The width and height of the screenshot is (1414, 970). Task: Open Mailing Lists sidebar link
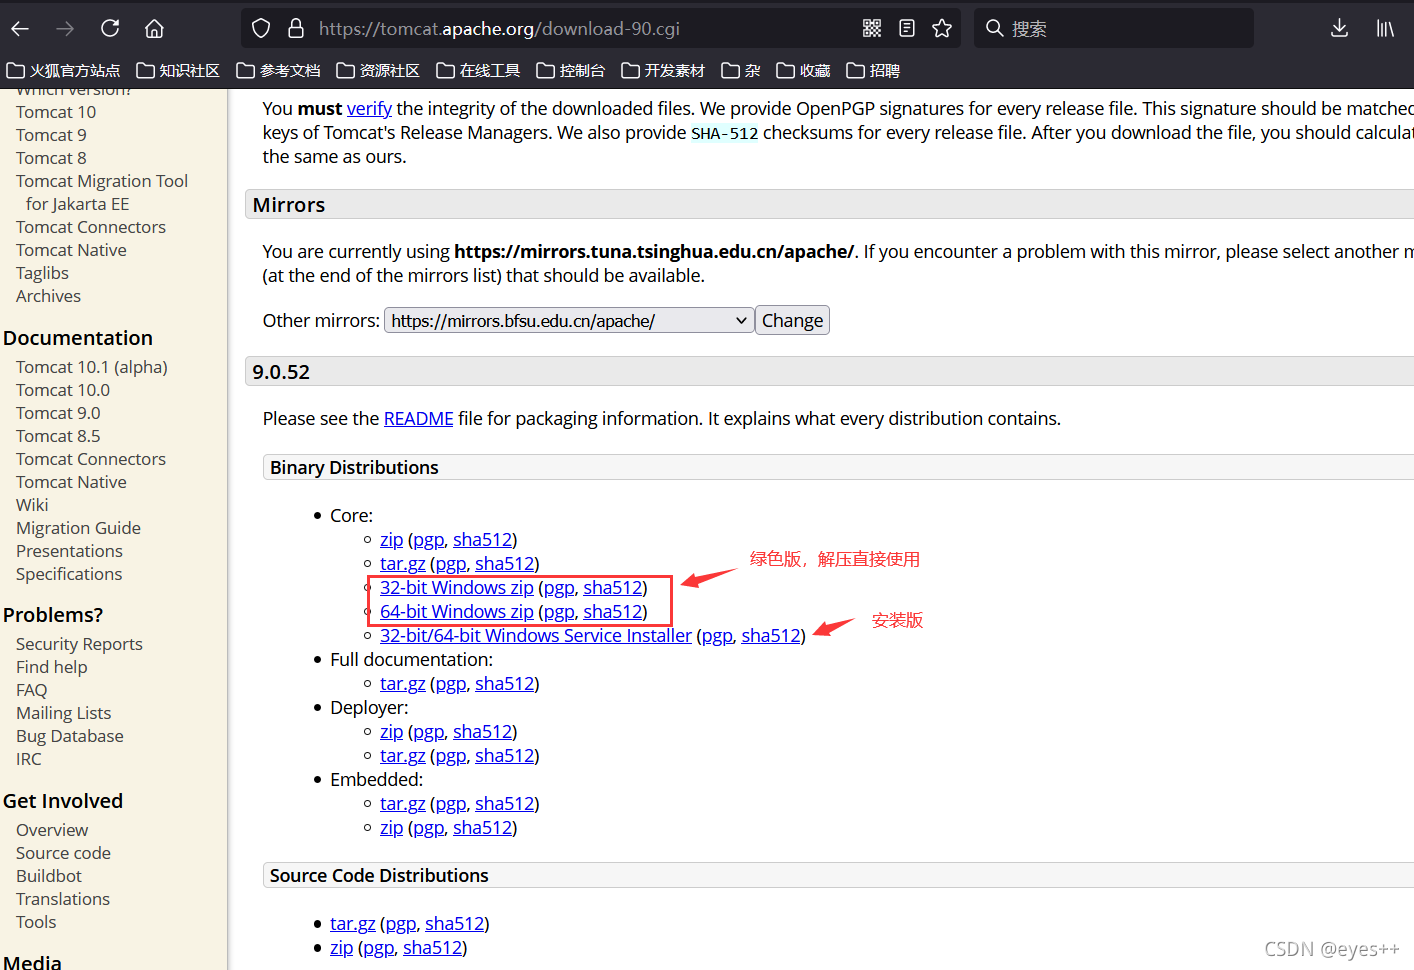coord(63,713)
